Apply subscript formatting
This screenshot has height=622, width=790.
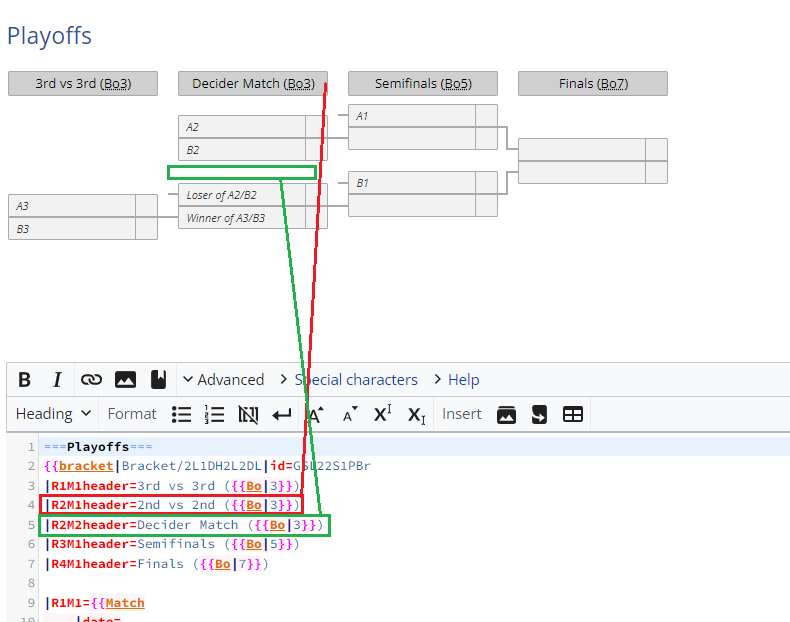416,414
